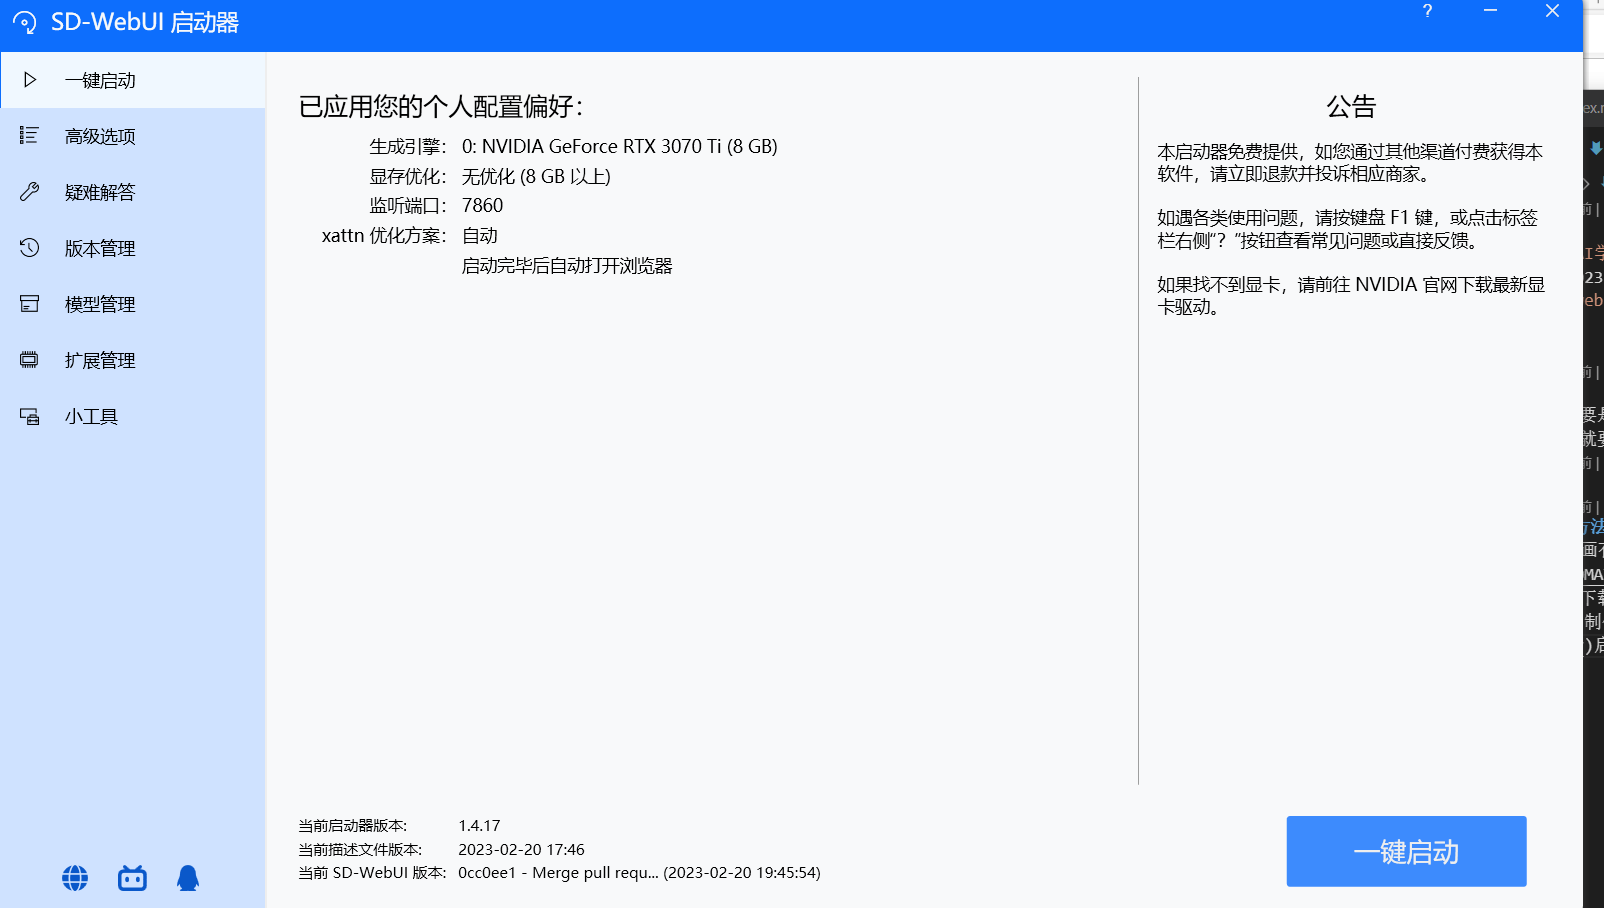Click the help question mark in title bar
The width and height of the screenshot is (1604, 908).
pos(1427,11)
